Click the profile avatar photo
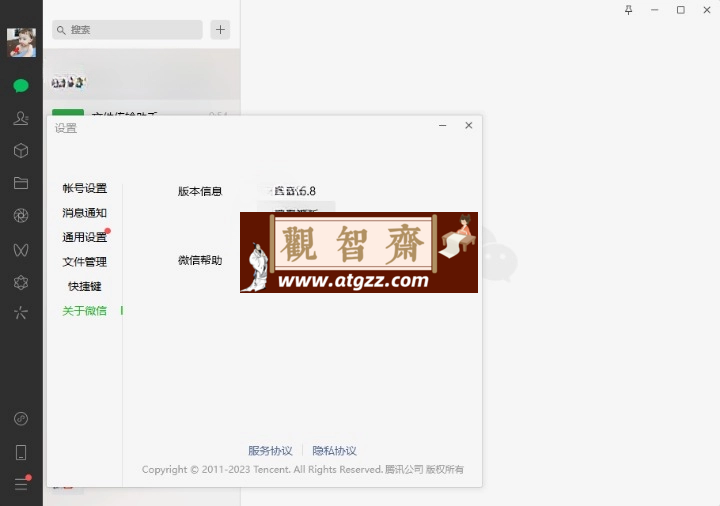The image size is (720, 506). 21,42
